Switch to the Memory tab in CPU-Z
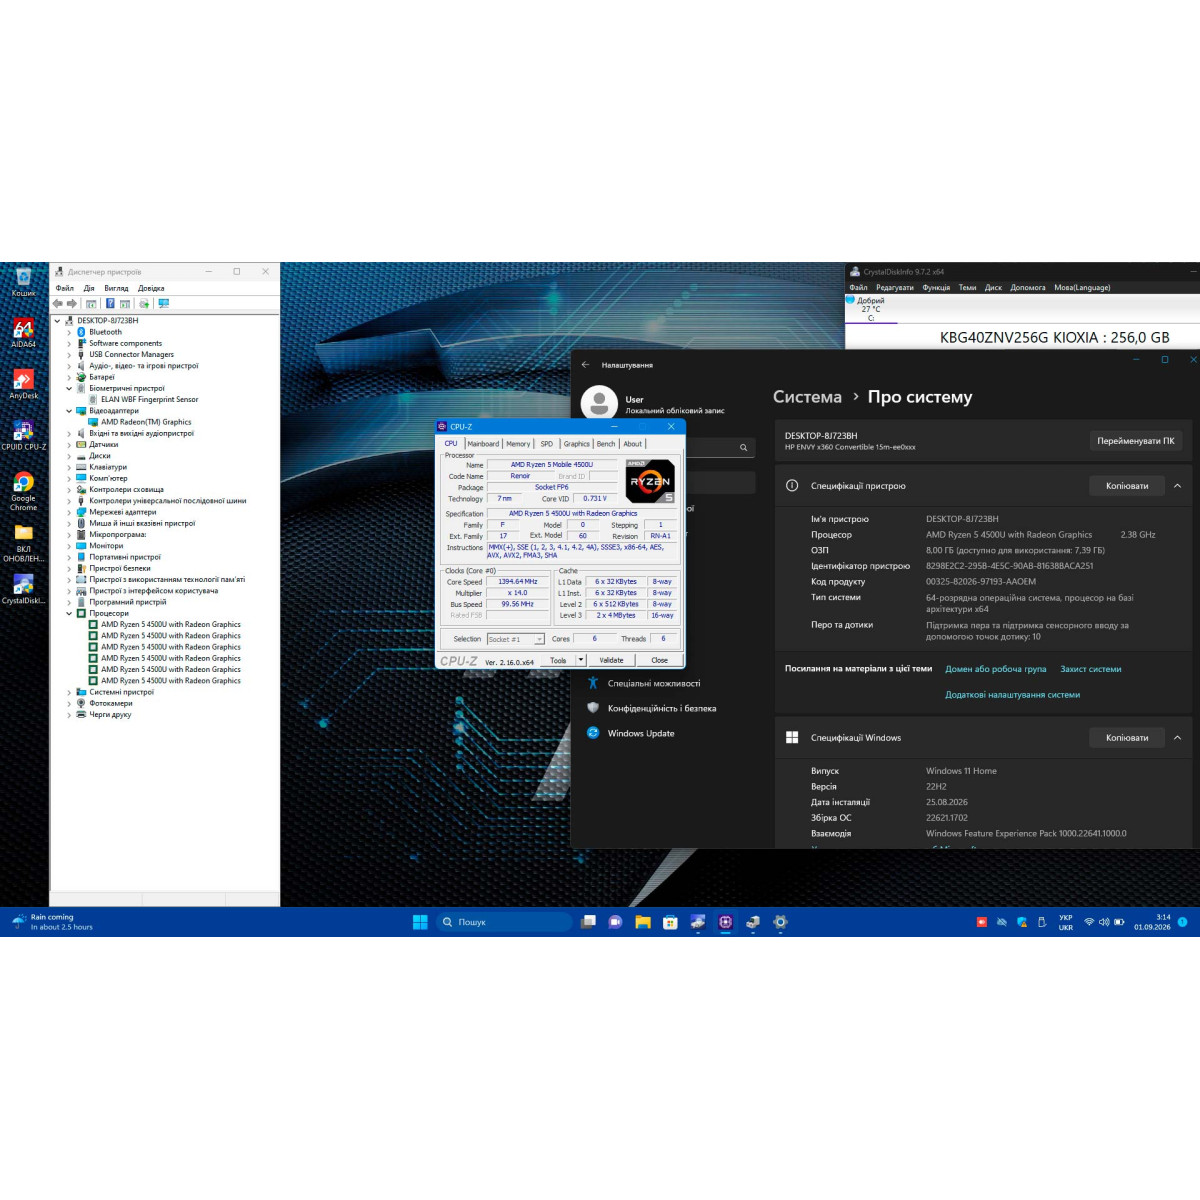The image size is (1200, 1200). coord(518,444)
